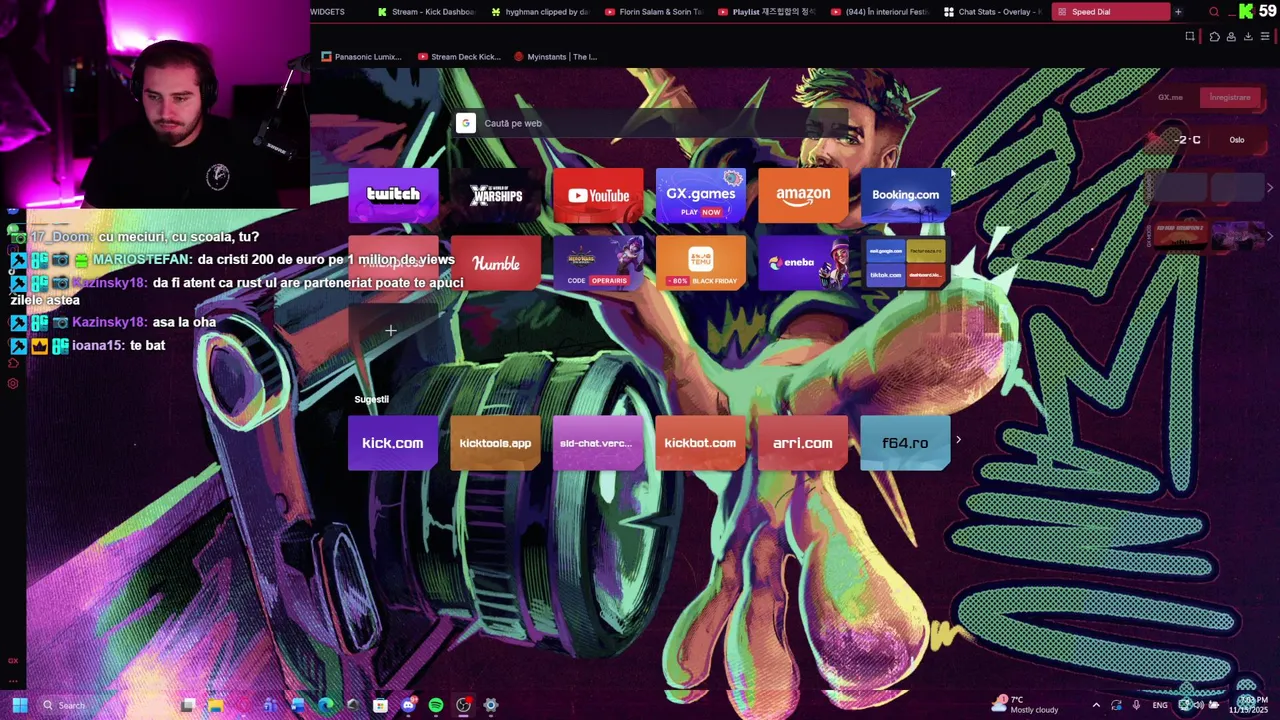Open the GX.games speed dial tile
Image resolution: width=1280 pixels, height=720 pixels.
click(x=700, y=194)
